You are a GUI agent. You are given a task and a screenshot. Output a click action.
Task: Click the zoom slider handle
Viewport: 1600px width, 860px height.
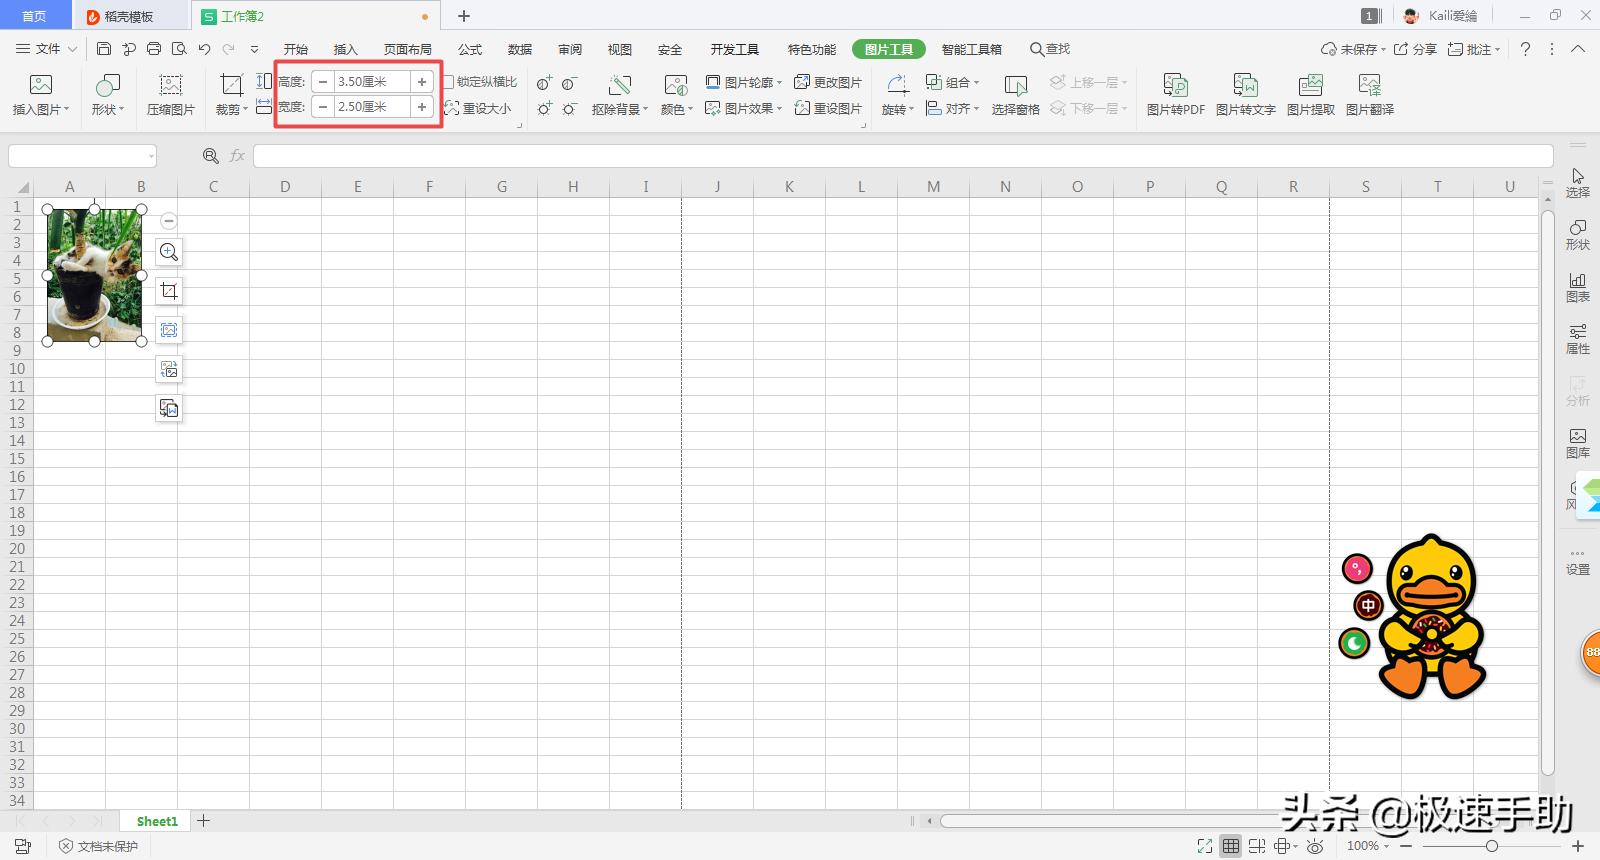(x=1491, y=846)
